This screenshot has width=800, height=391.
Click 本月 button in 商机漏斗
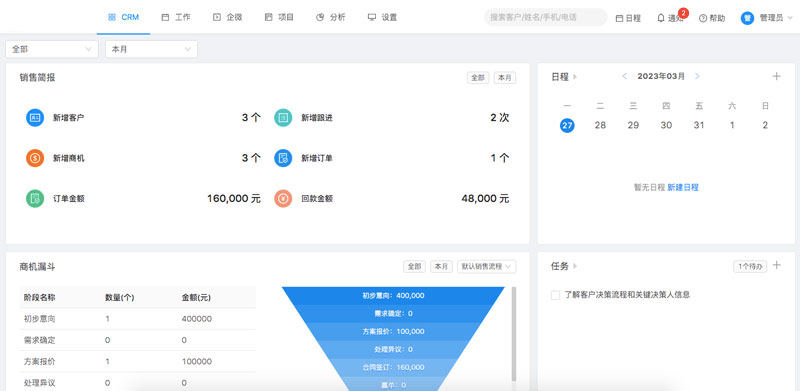click(x=441, y=266)
